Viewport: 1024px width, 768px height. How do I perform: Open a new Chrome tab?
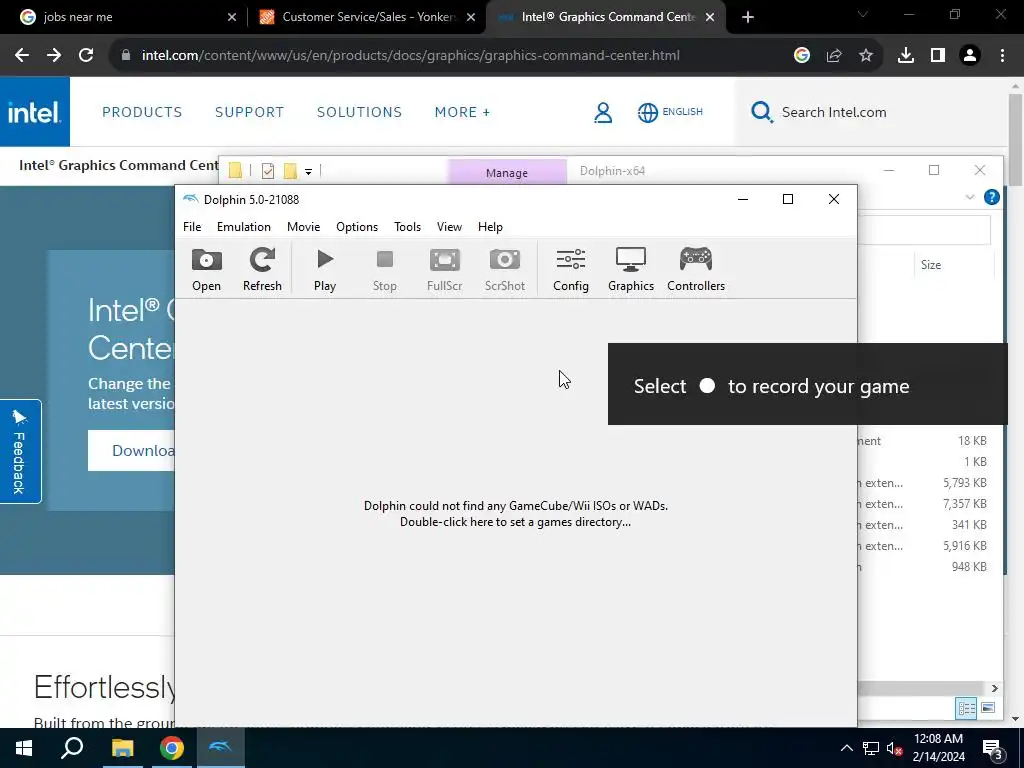tap(748, 17)
